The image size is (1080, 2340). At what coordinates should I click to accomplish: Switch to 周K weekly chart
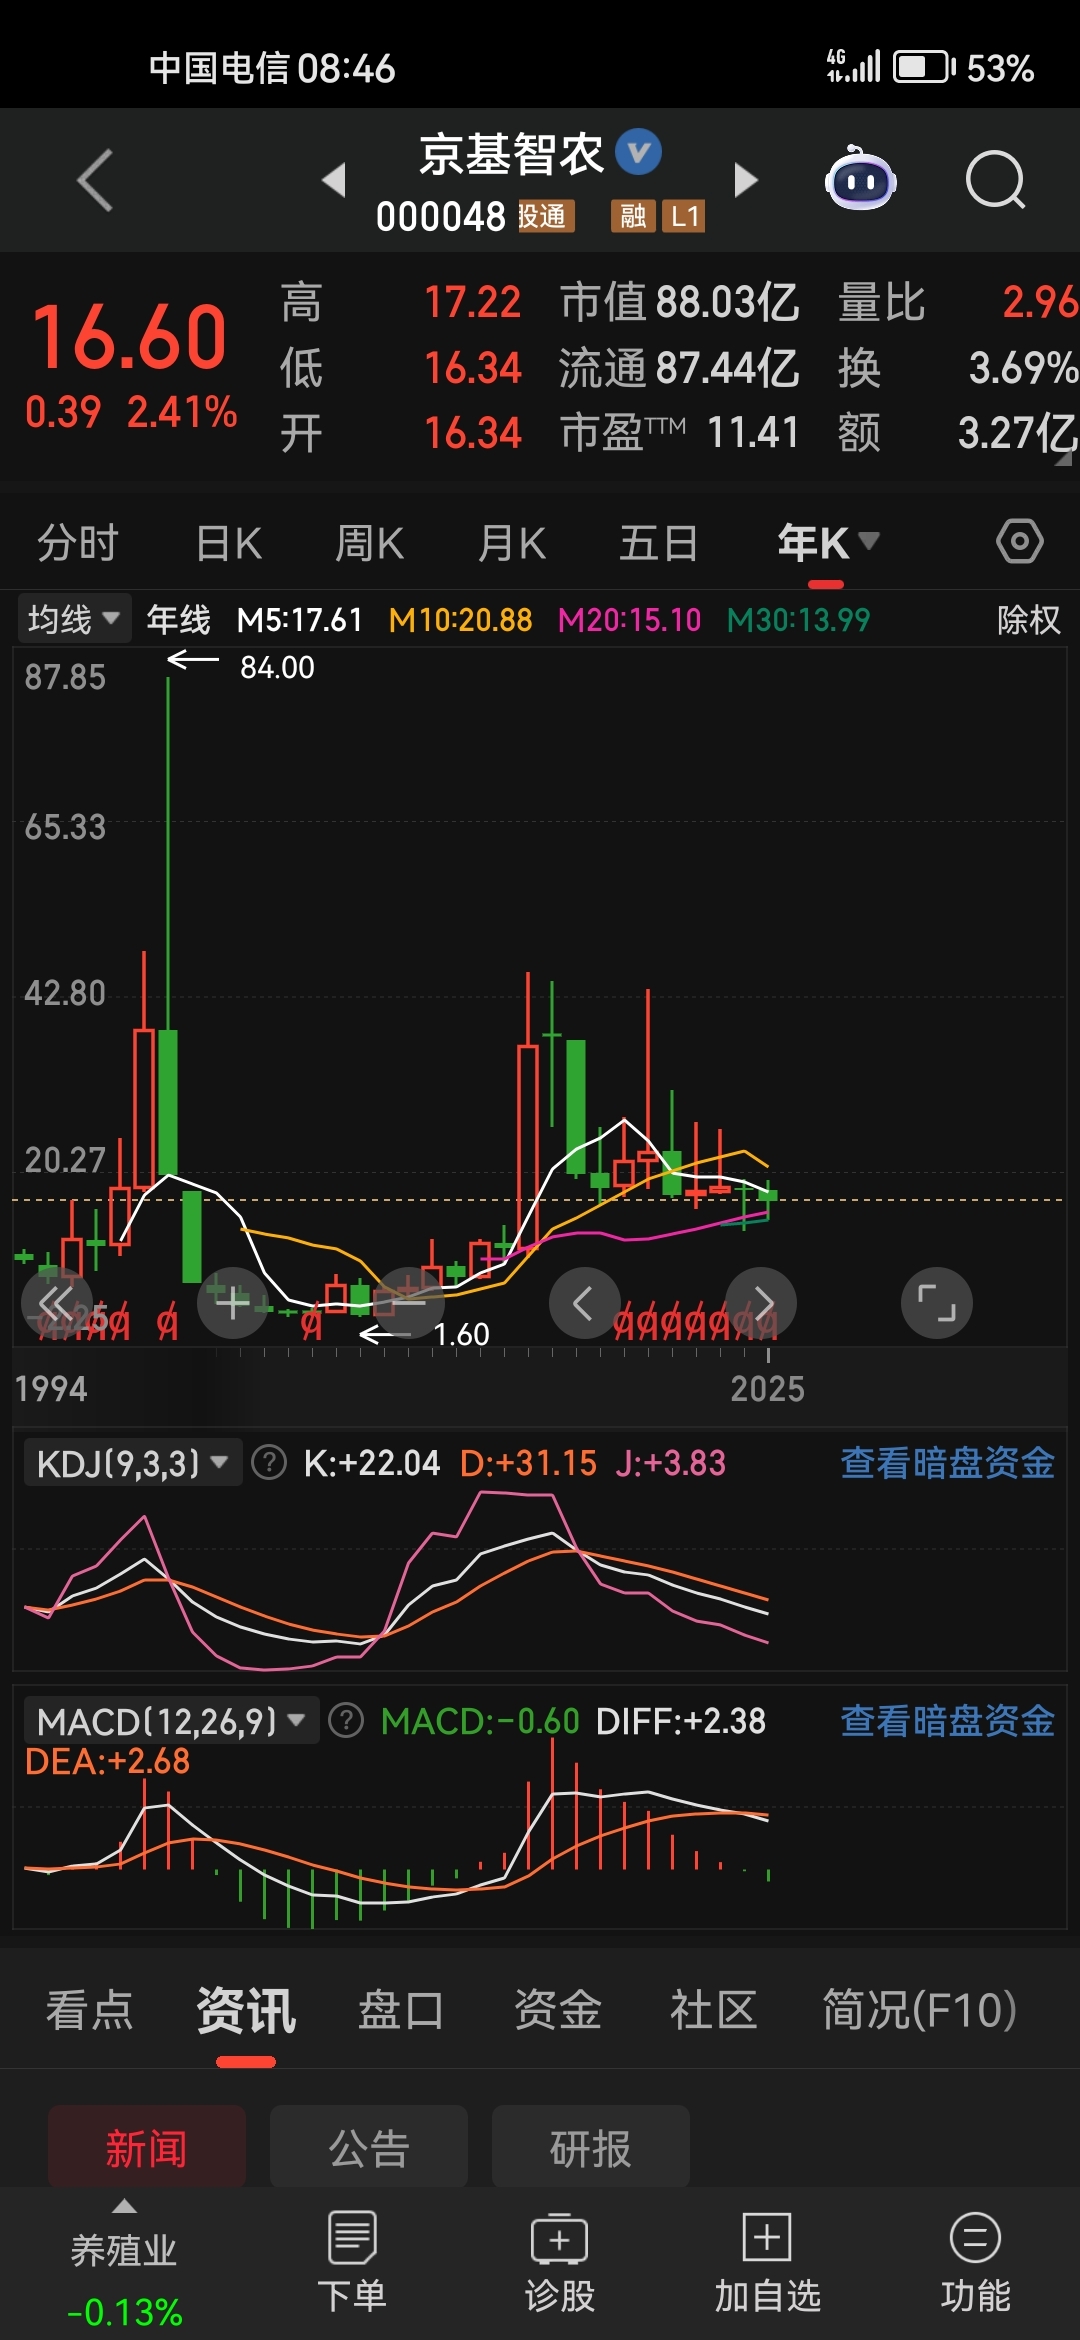(x=370, y=543)
